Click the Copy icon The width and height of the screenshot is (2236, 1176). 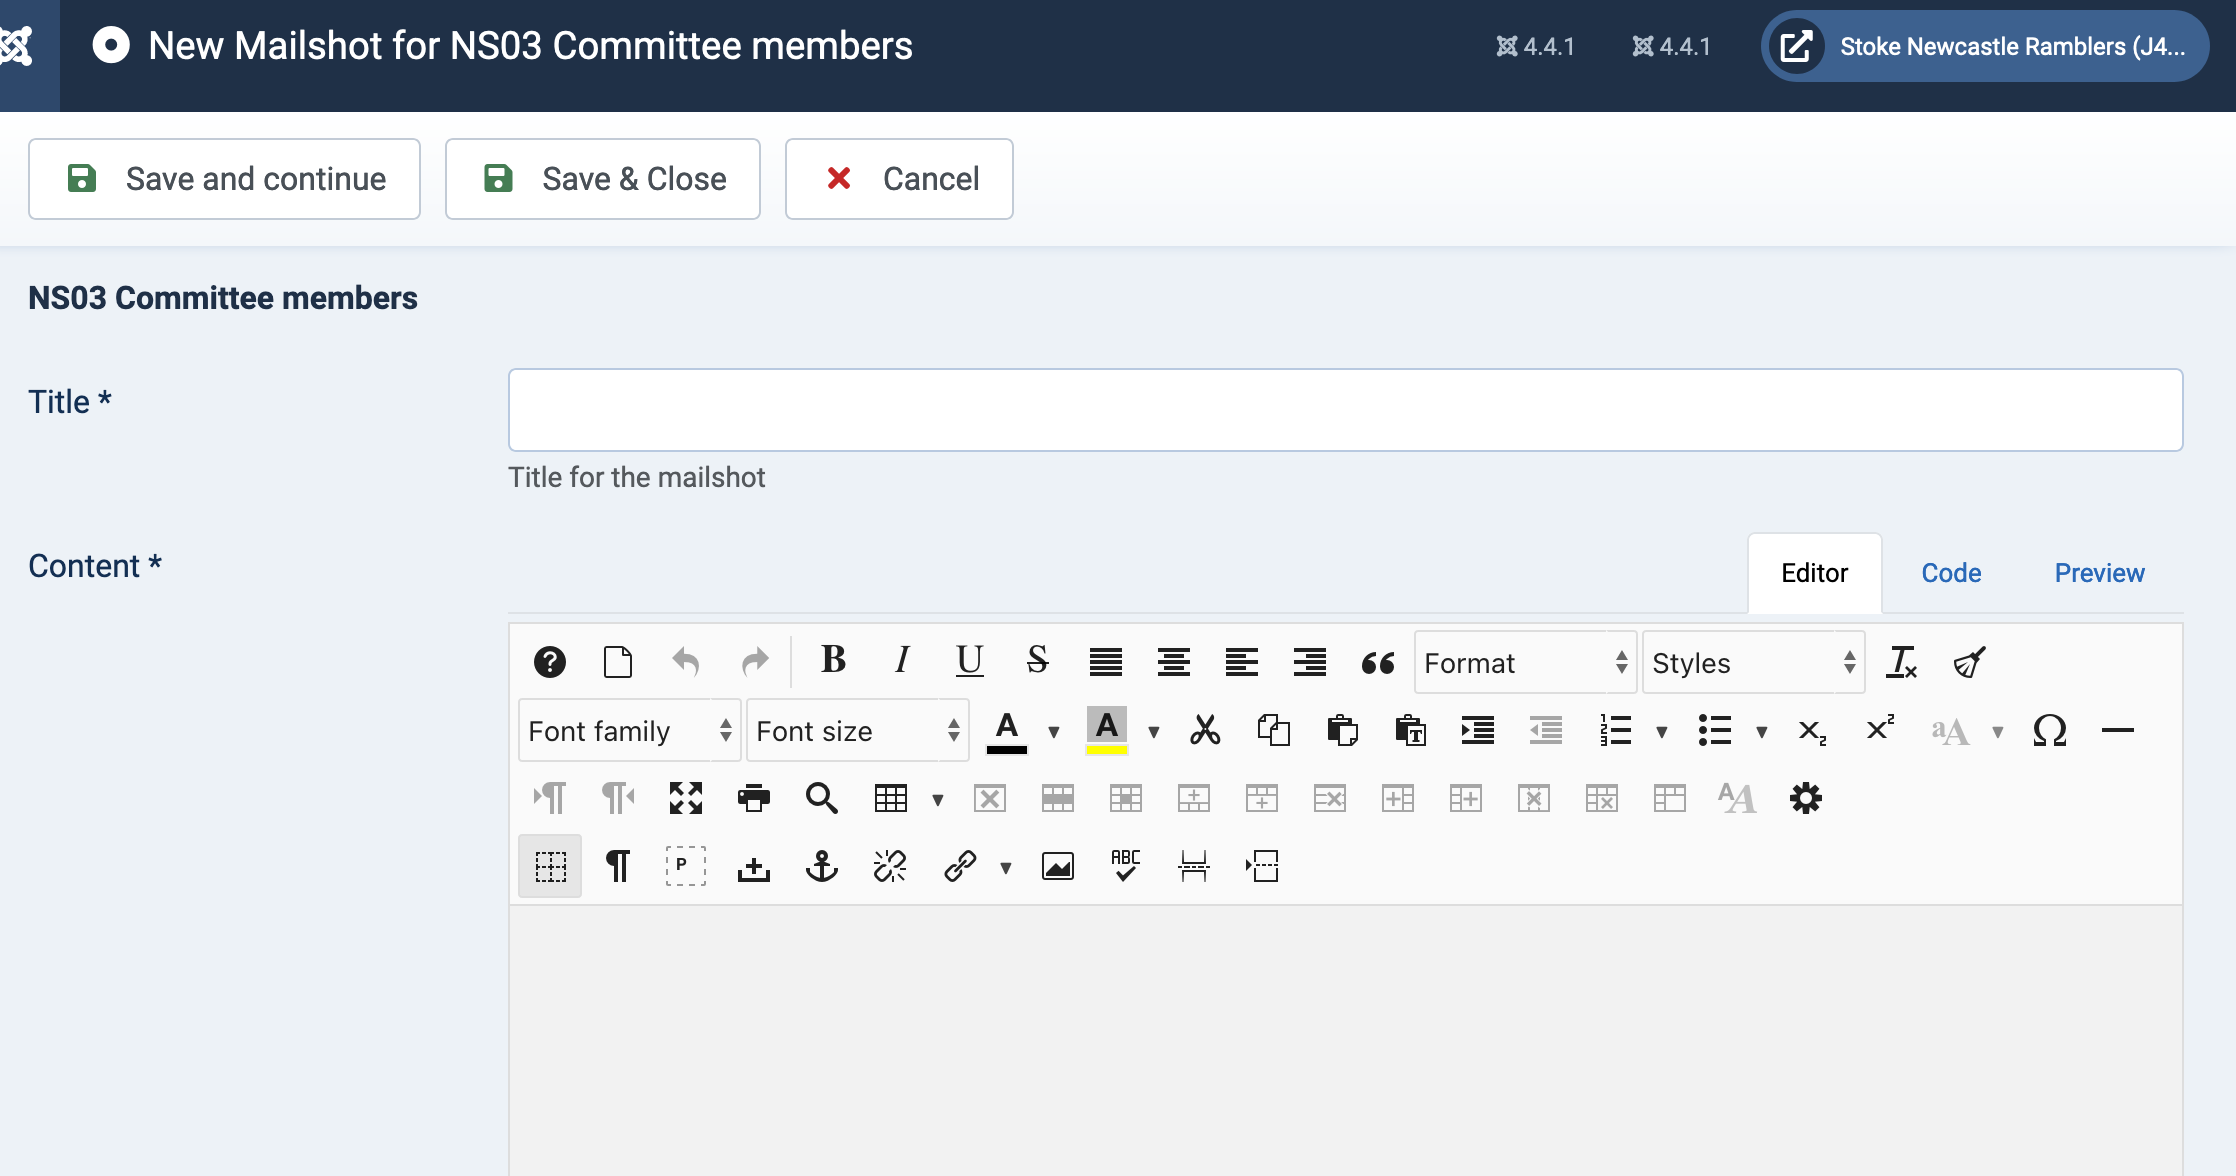pyautogui.click(x=1274, y=730)
